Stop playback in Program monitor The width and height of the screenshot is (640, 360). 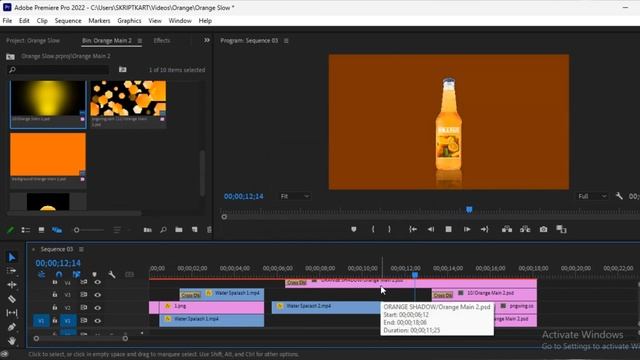tap(448, 229)
